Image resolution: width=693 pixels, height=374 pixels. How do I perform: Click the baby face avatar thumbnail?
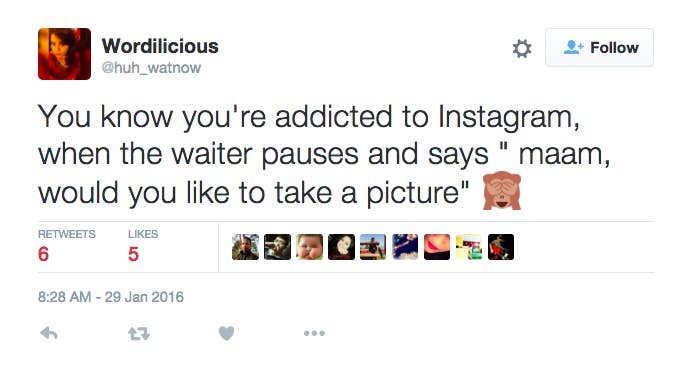point(309,247)
